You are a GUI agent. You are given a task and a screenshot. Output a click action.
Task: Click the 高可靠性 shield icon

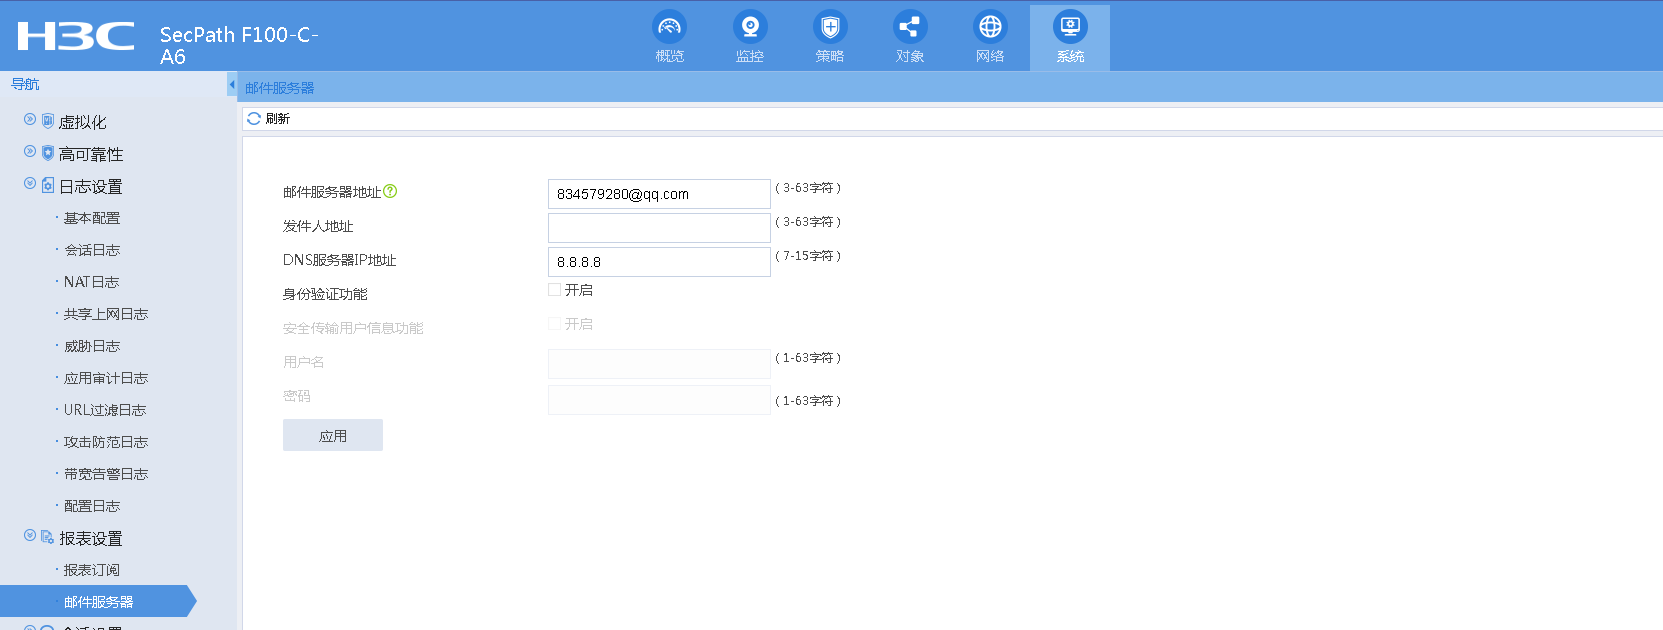pyautogui.click(x=47, y=153)
